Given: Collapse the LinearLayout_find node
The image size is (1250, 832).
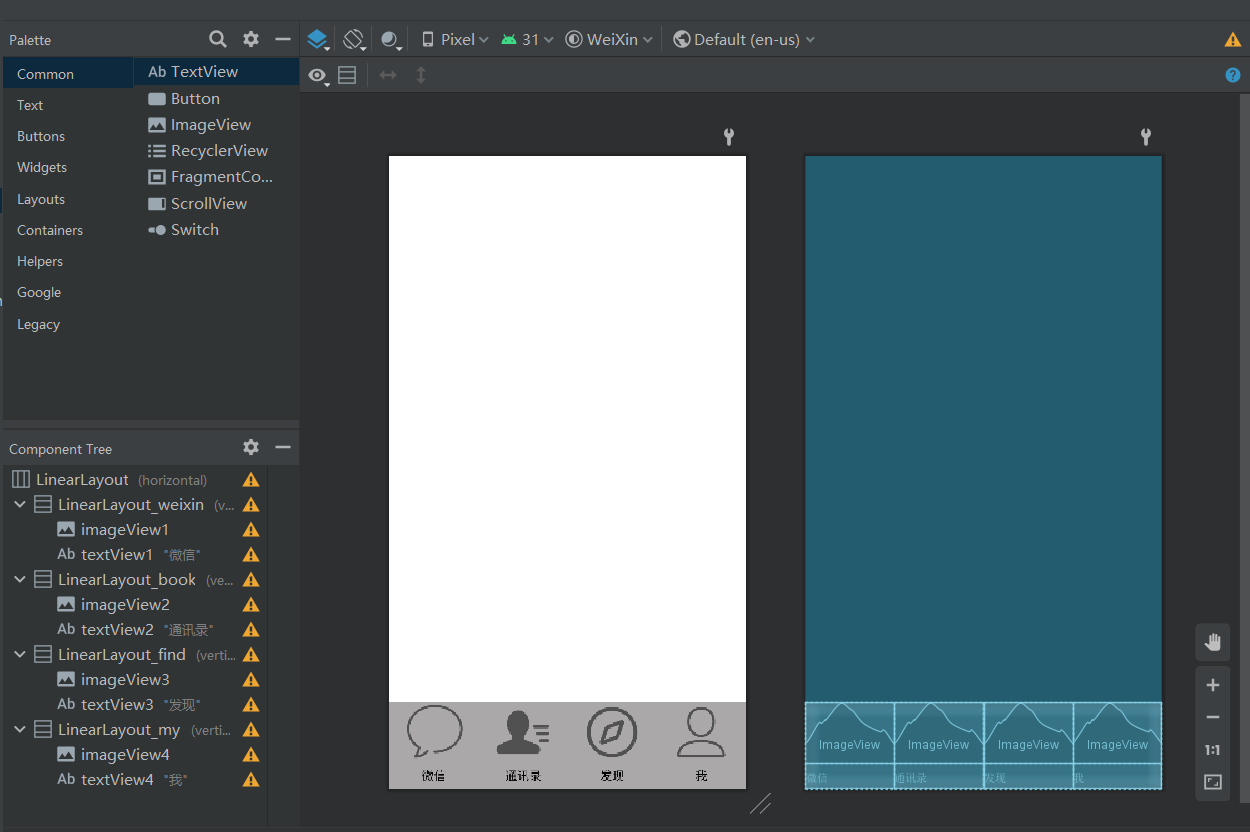Looking at the screenshot, I should coord(20,655).
